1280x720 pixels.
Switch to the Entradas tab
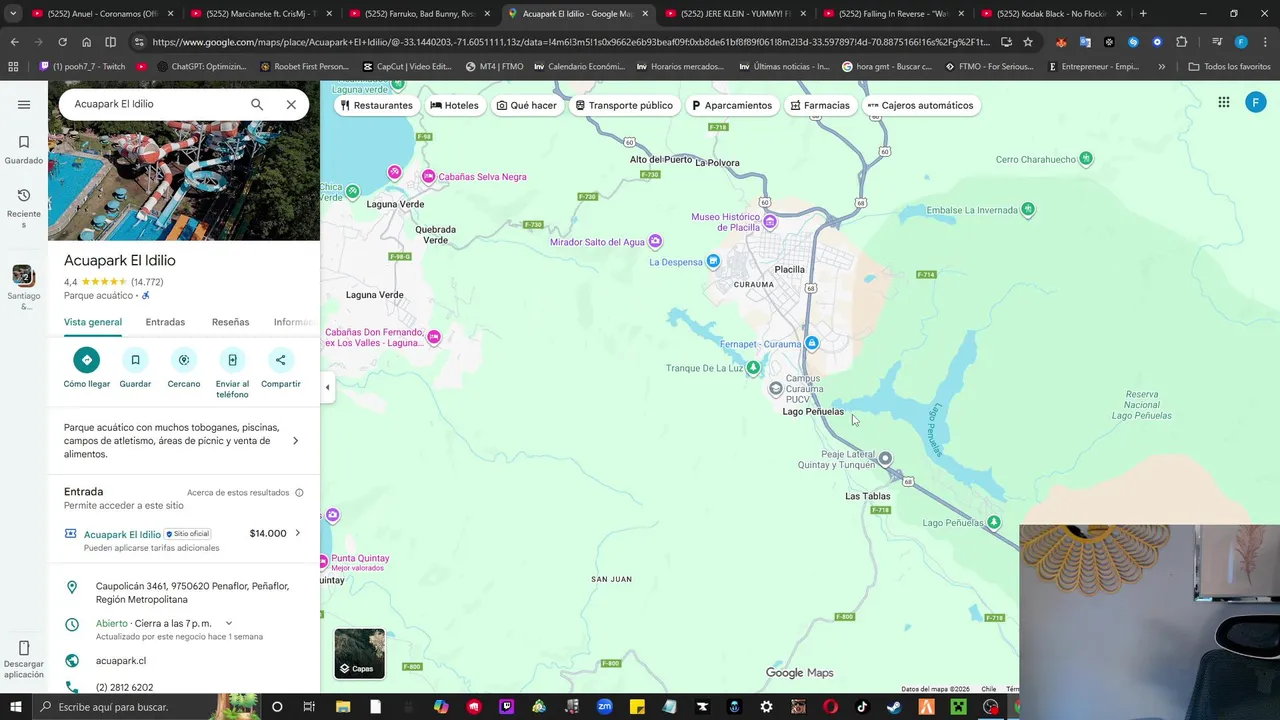[165, 322]
